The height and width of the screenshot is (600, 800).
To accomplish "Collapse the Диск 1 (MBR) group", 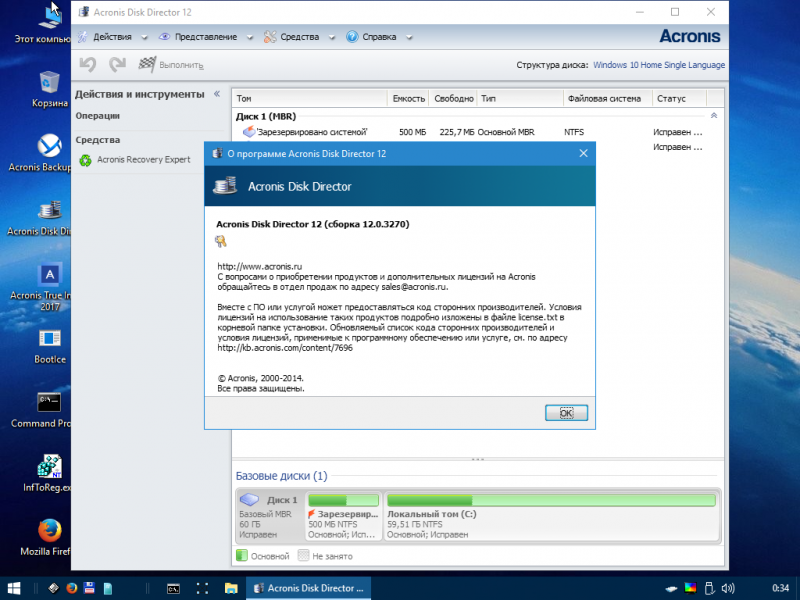I will [x=714, y=116].
